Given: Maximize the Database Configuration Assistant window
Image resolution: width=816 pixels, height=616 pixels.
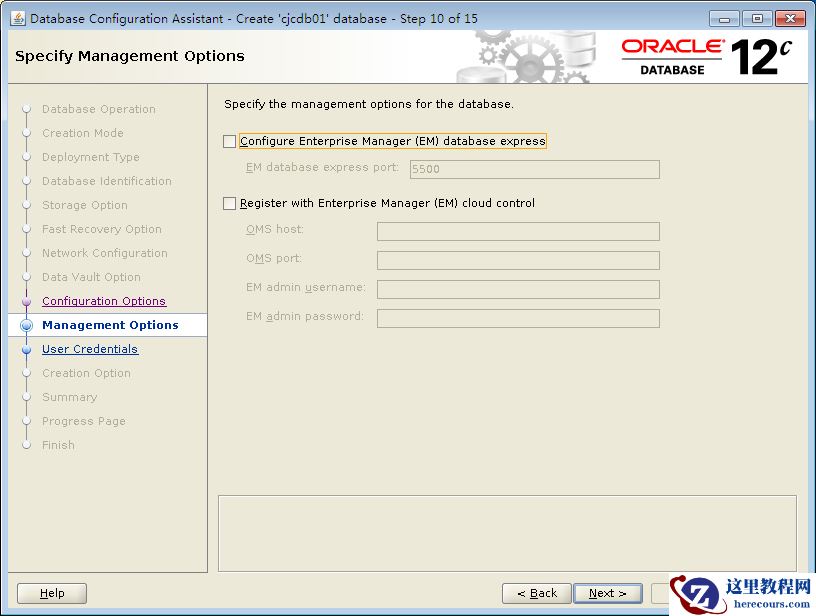Looking at the screenshot, I should point(757,19).
